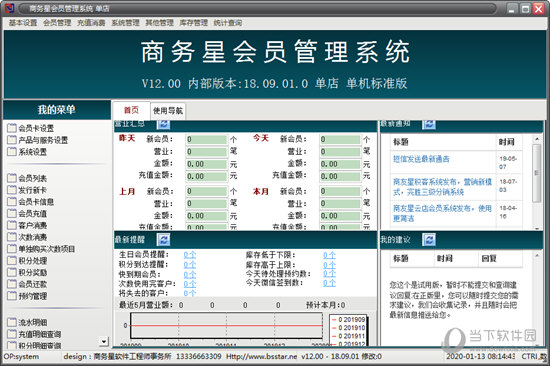Click the 昨天 新会员 value field
The height and width of the screenshot is (366, 550).
coord(207,139)
